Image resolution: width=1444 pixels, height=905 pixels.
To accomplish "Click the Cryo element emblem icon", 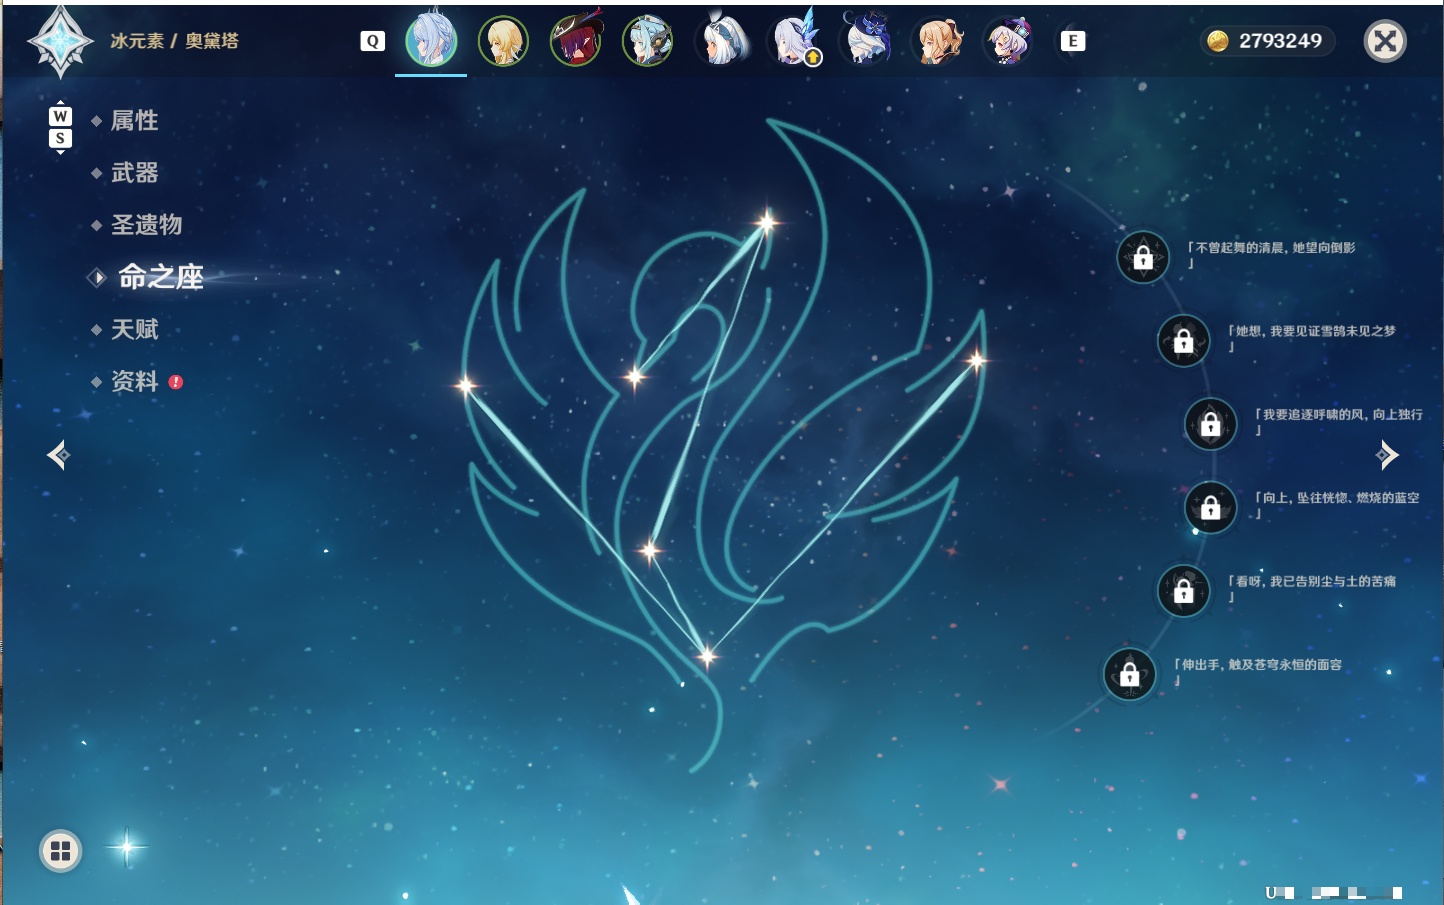I will pyautogui.click(x=61, y=42).
